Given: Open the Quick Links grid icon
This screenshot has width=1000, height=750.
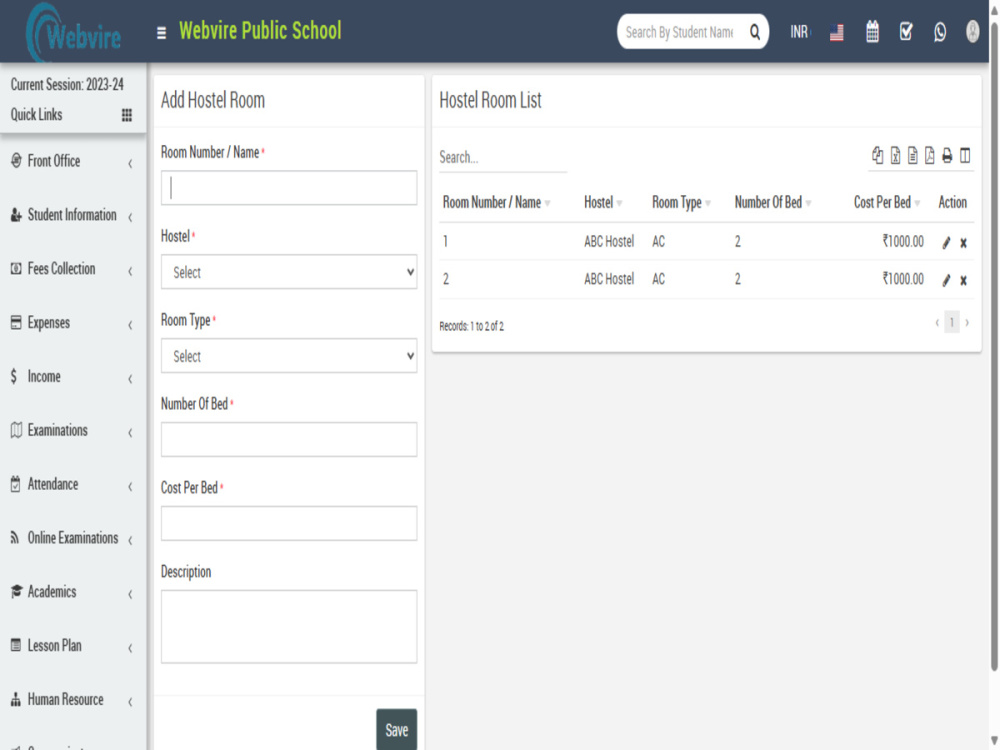Looking at the screenshot, I should point(127,115).
